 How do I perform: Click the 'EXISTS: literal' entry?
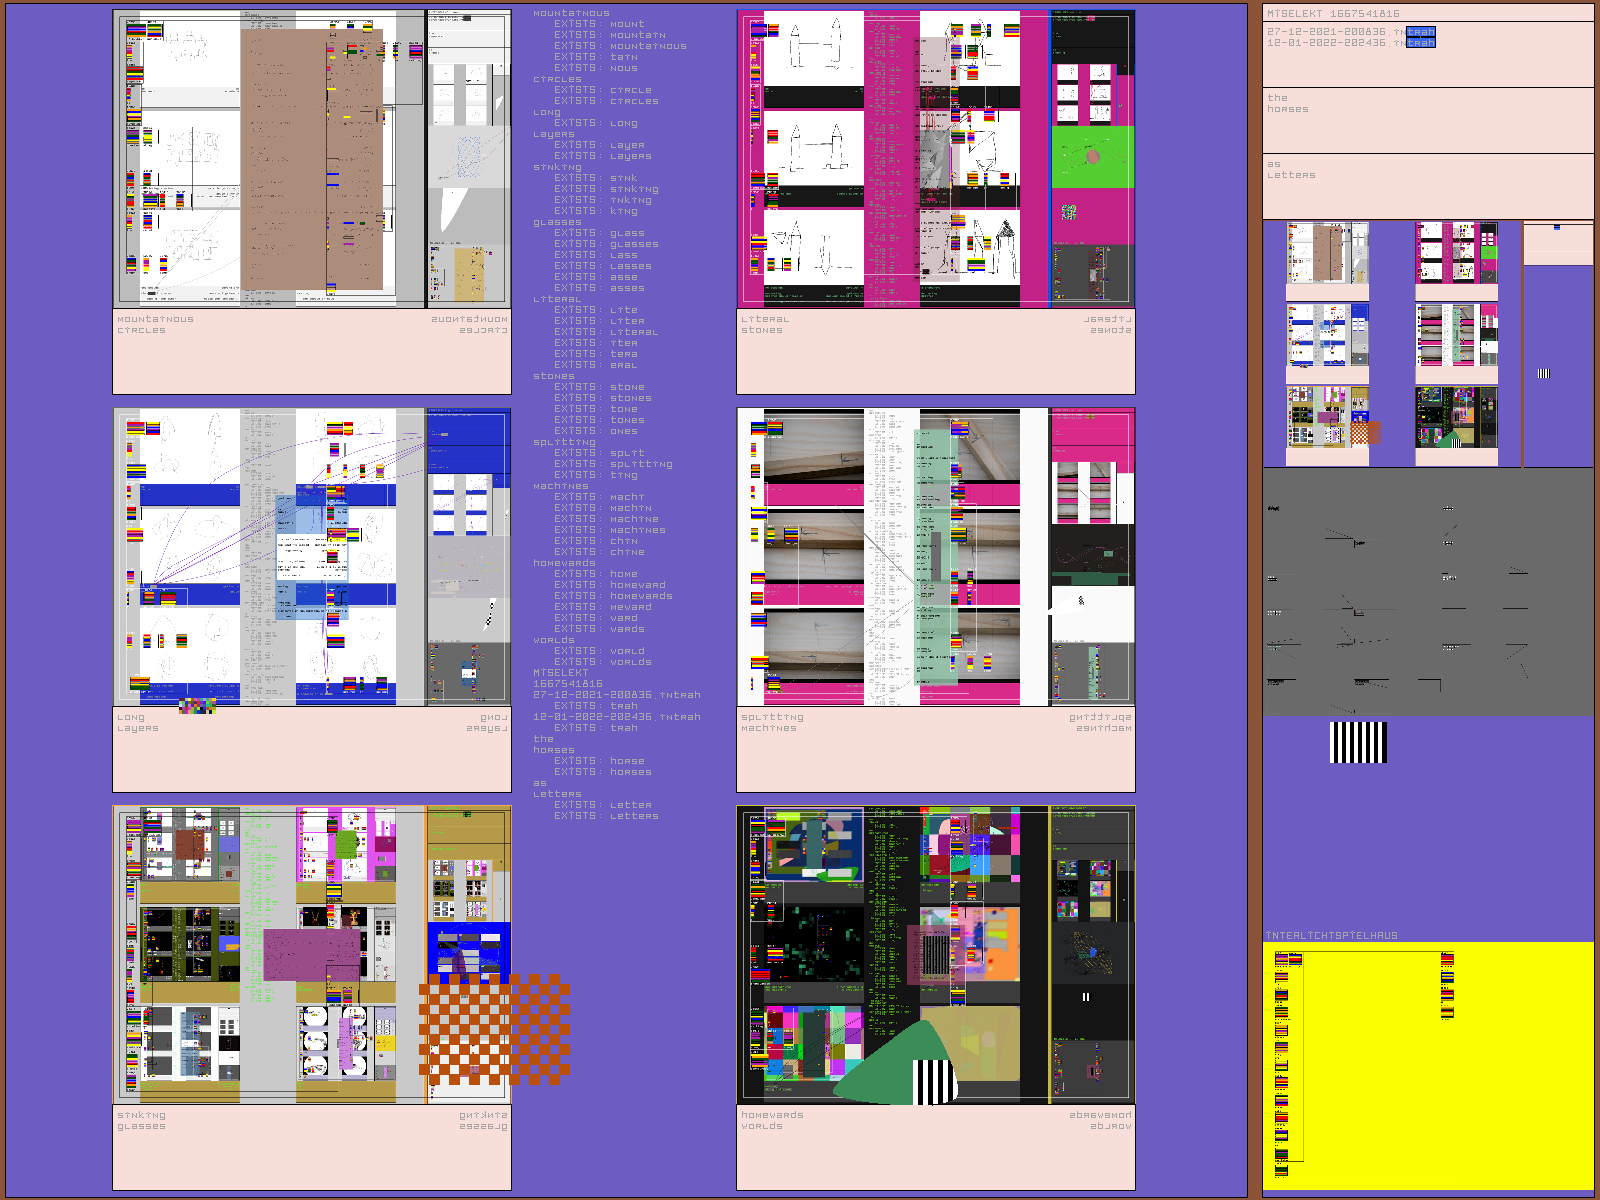pos(606,332)
